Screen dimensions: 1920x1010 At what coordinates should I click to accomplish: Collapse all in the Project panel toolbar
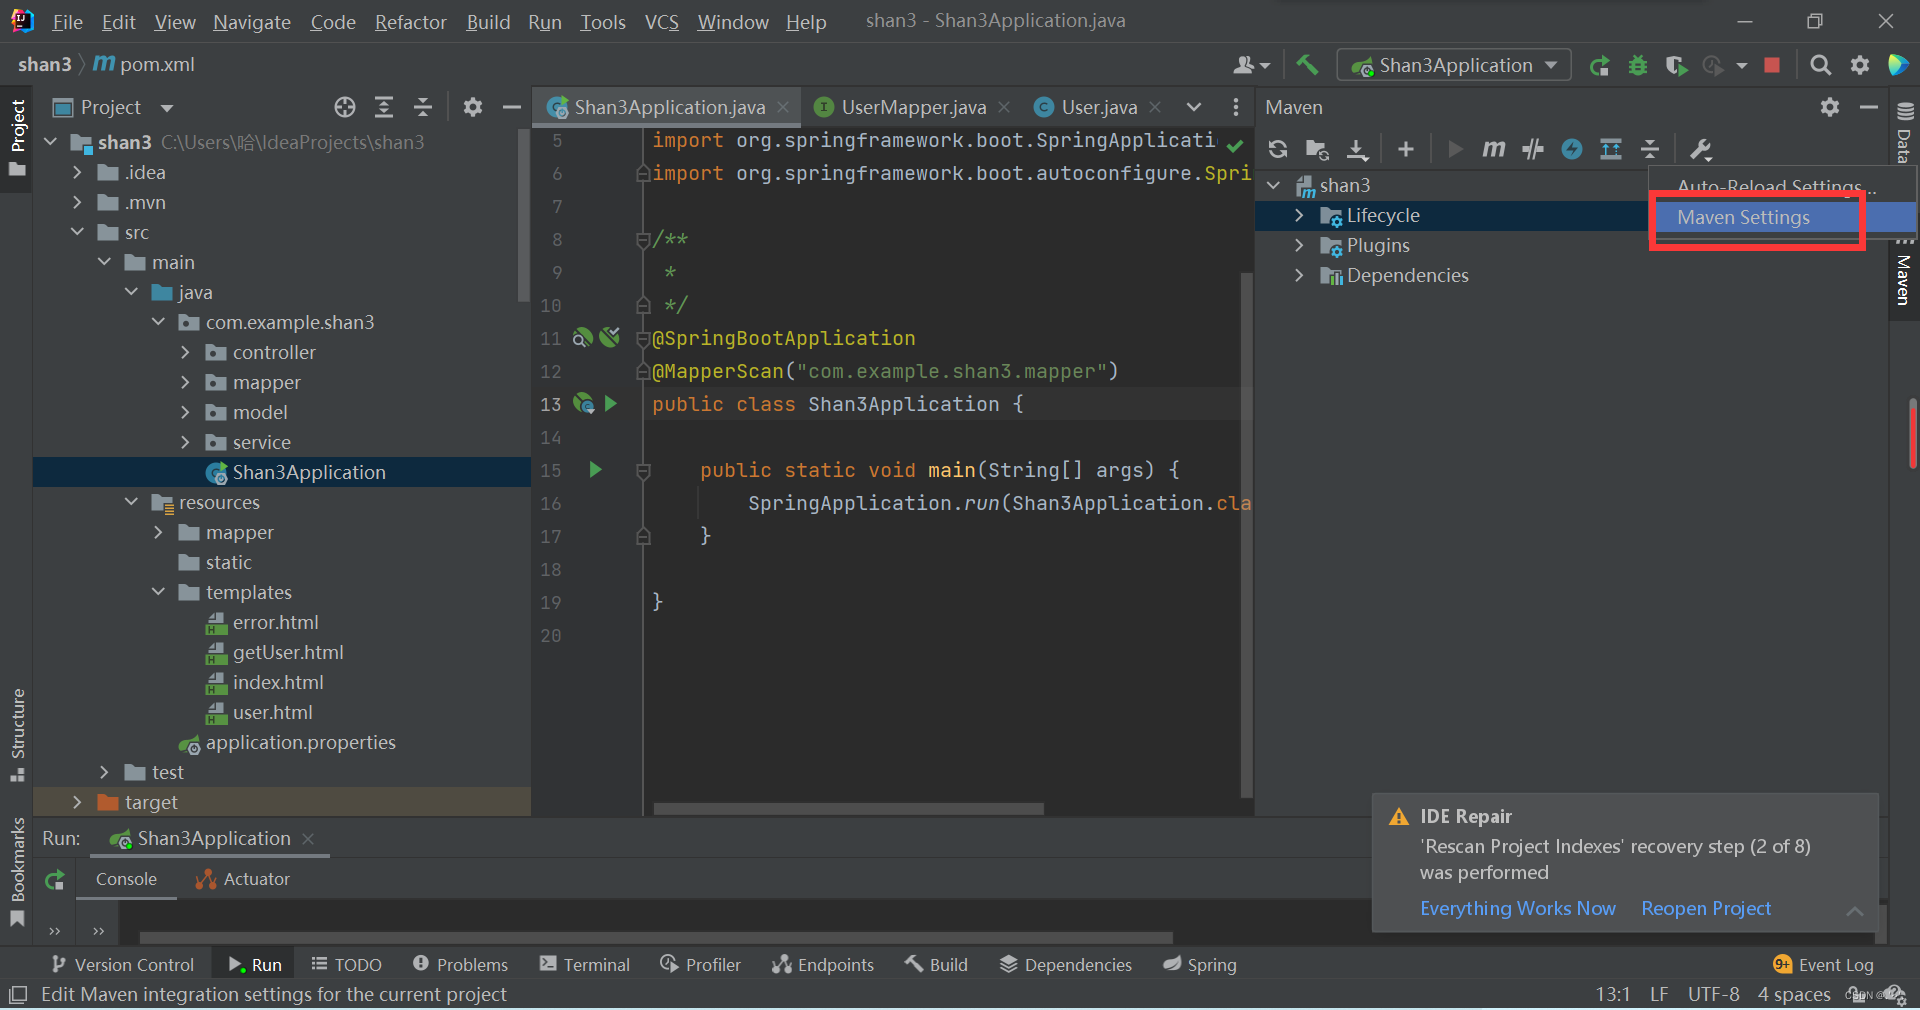(x=423, y=107)
